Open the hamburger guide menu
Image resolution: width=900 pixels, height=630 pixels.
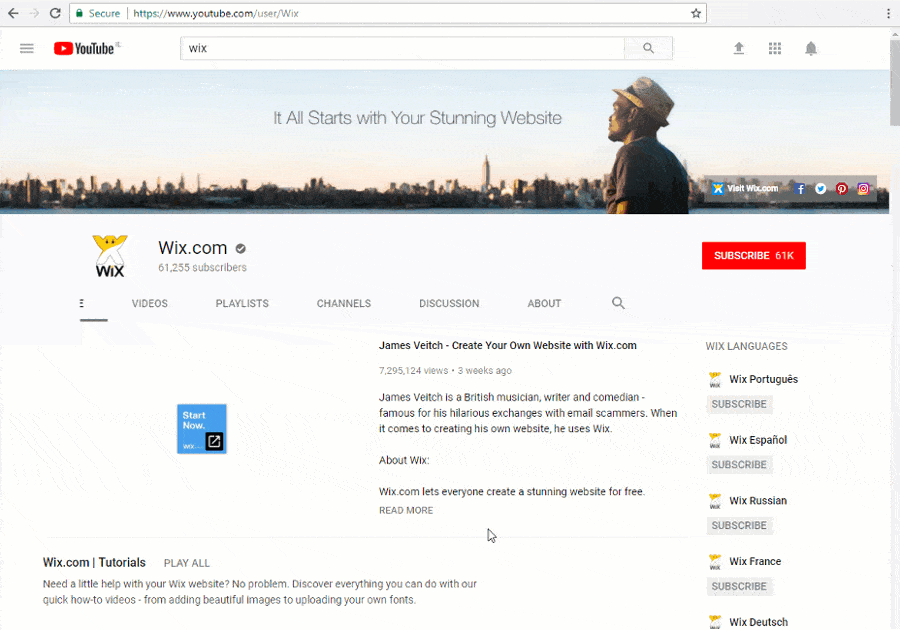point(26,48)
